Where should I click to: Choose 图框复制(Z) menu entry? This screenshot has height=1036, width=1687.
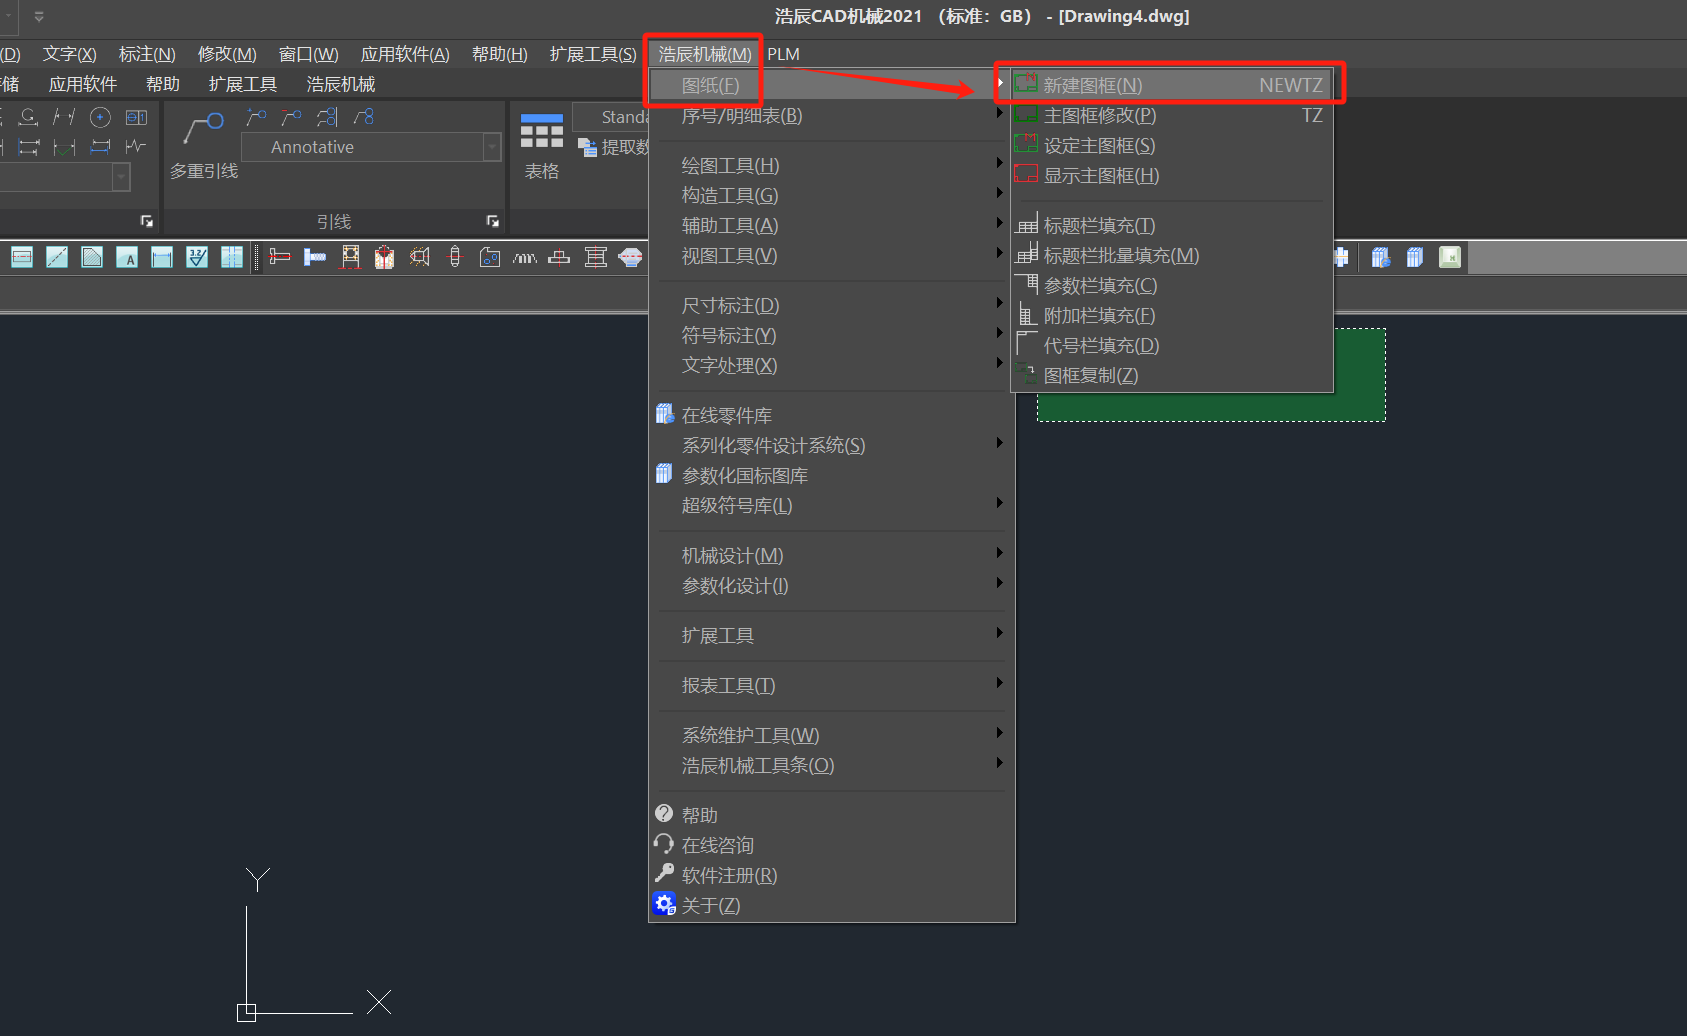click(x=1171, y=376)
